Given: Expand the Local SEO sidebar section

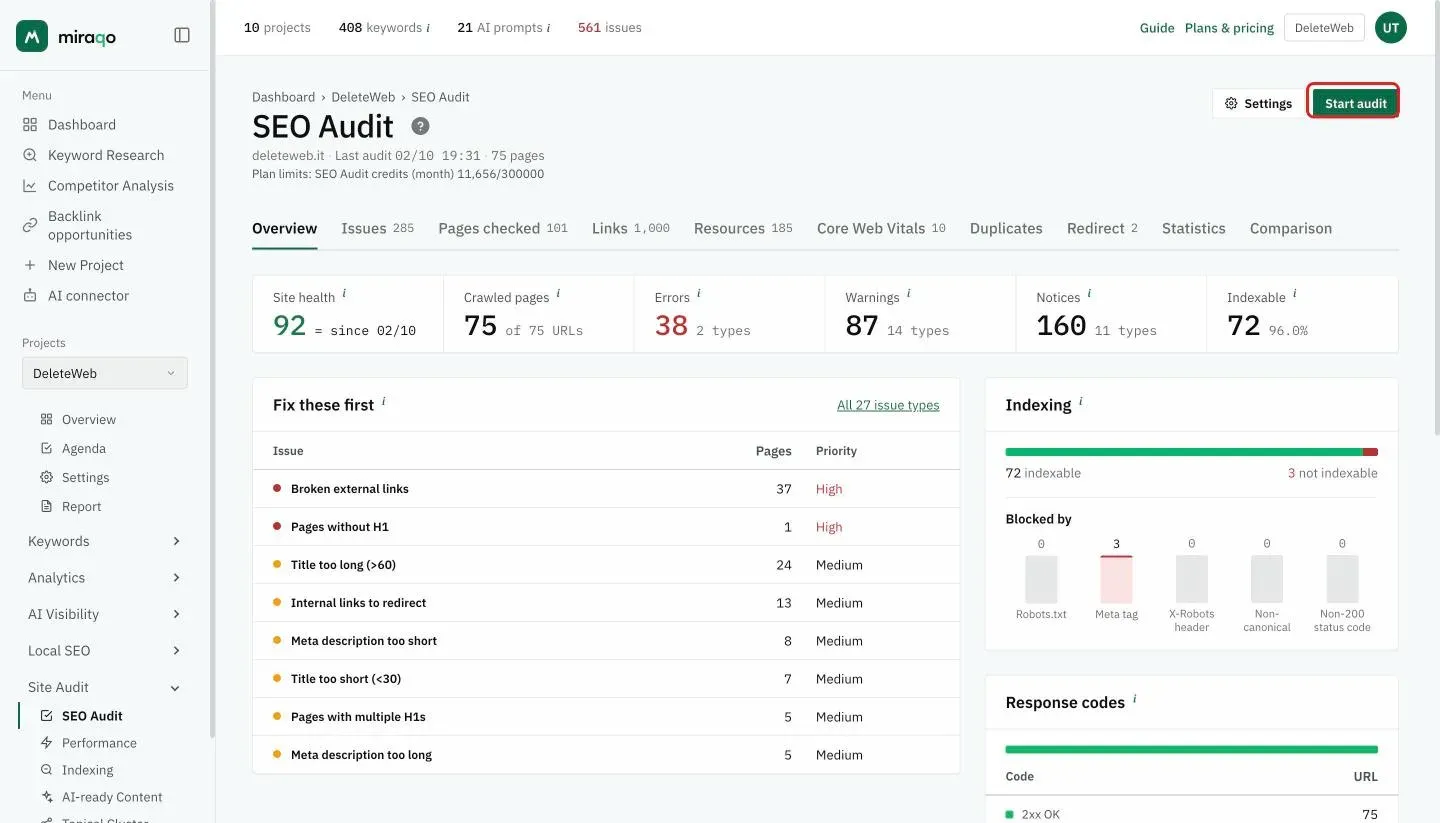Looking at the screenshot, I should click(x=105, y=651).
